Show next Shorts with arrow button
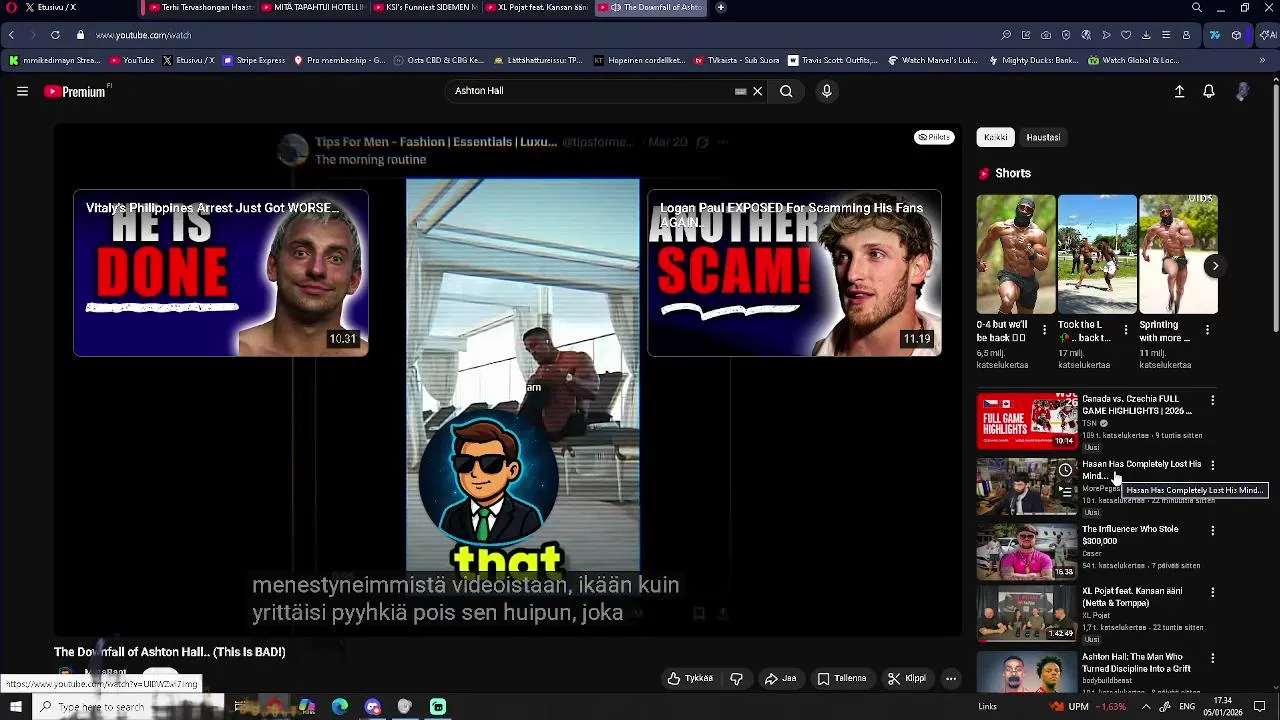Screen dimensions: 1280x720 1215,266
